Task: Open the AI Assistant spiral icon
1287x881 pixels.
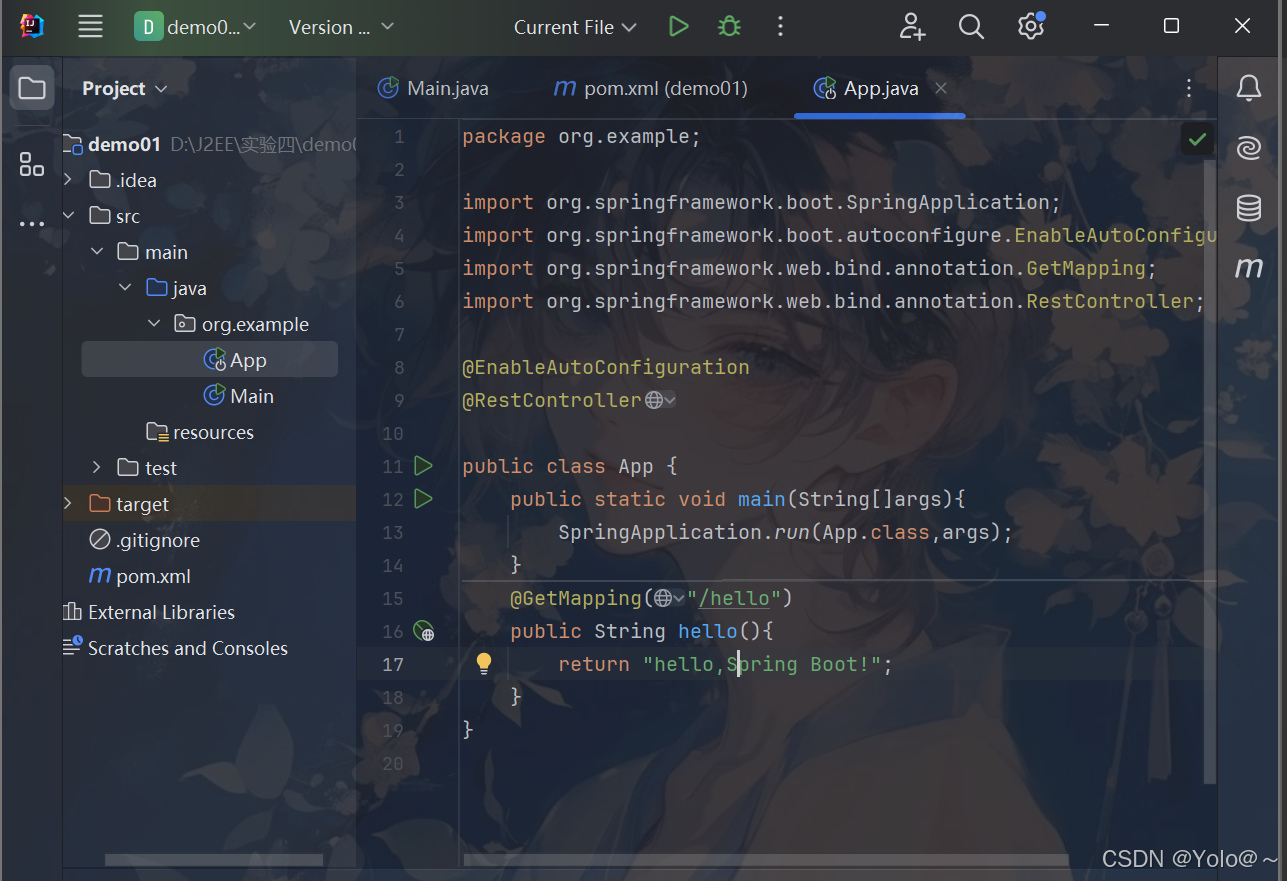Action: (x=1249, y=149)
